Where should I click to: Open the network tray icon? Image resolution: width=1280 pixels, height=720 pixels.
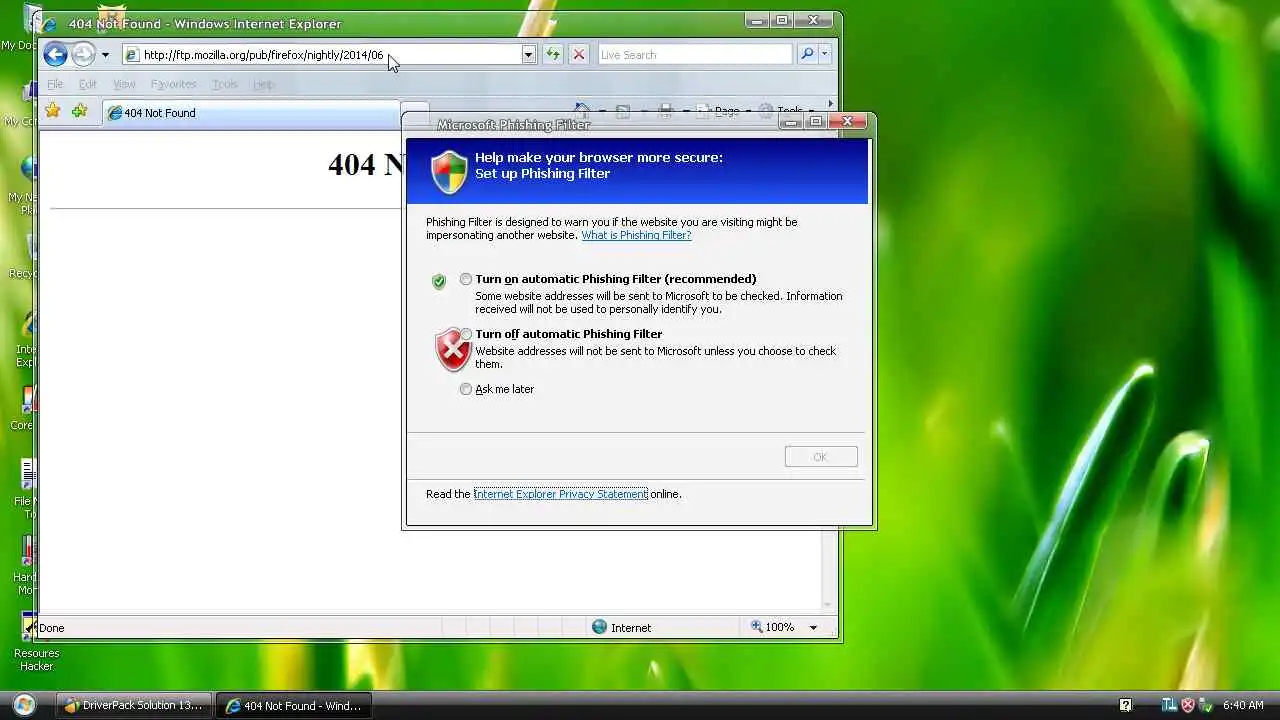pos(1169,705)
